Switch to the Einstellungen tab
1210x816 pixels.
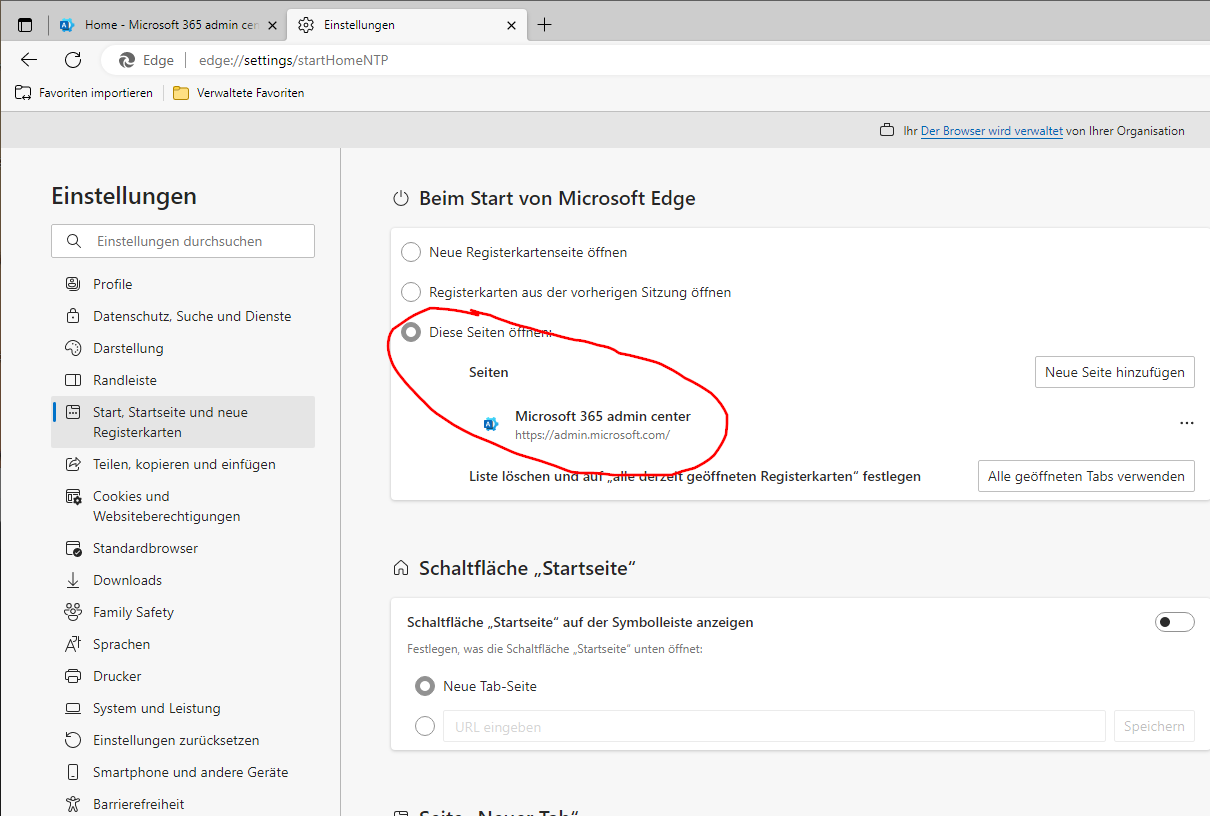pos(407,25)
